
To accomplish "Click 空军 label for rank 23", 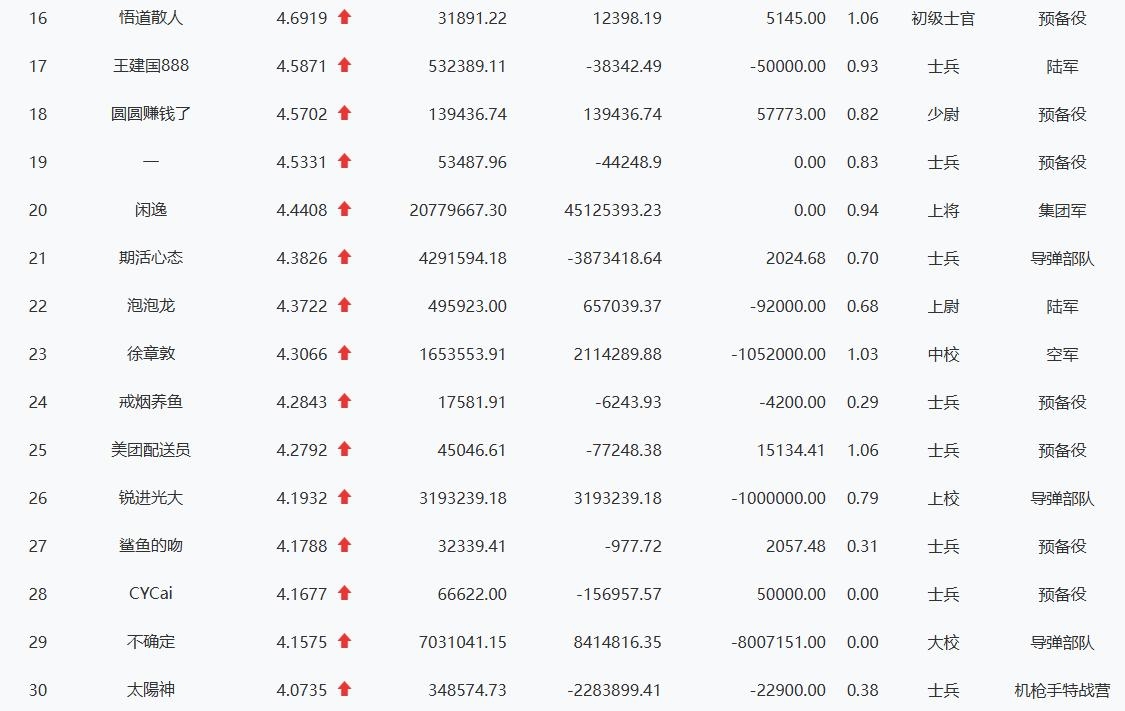I will pyautogui.click(x=1062, y=354).
